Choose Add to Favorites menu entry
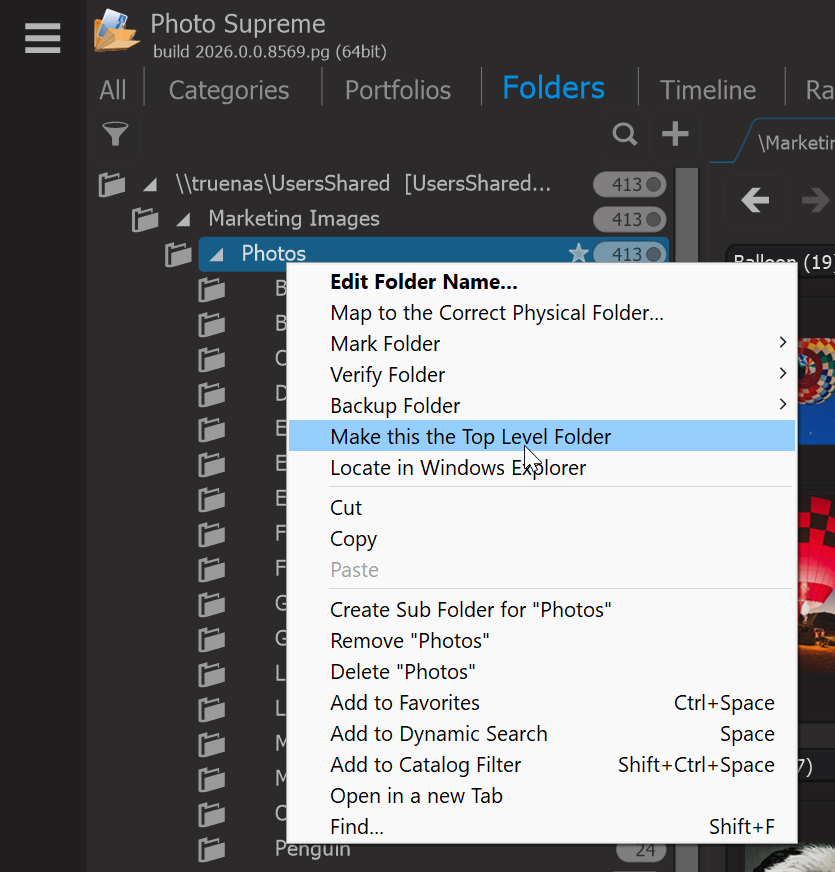The height and width of the screenshot is (872, 835). pos(542,703)
